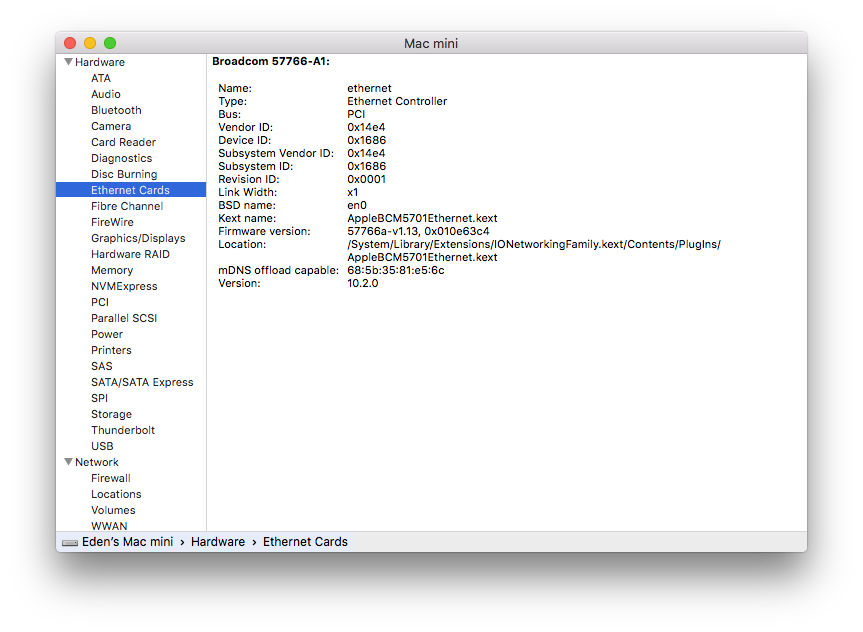Select WWAN entry in sidebar
The image size is (863, 632).
pos(109,526)
